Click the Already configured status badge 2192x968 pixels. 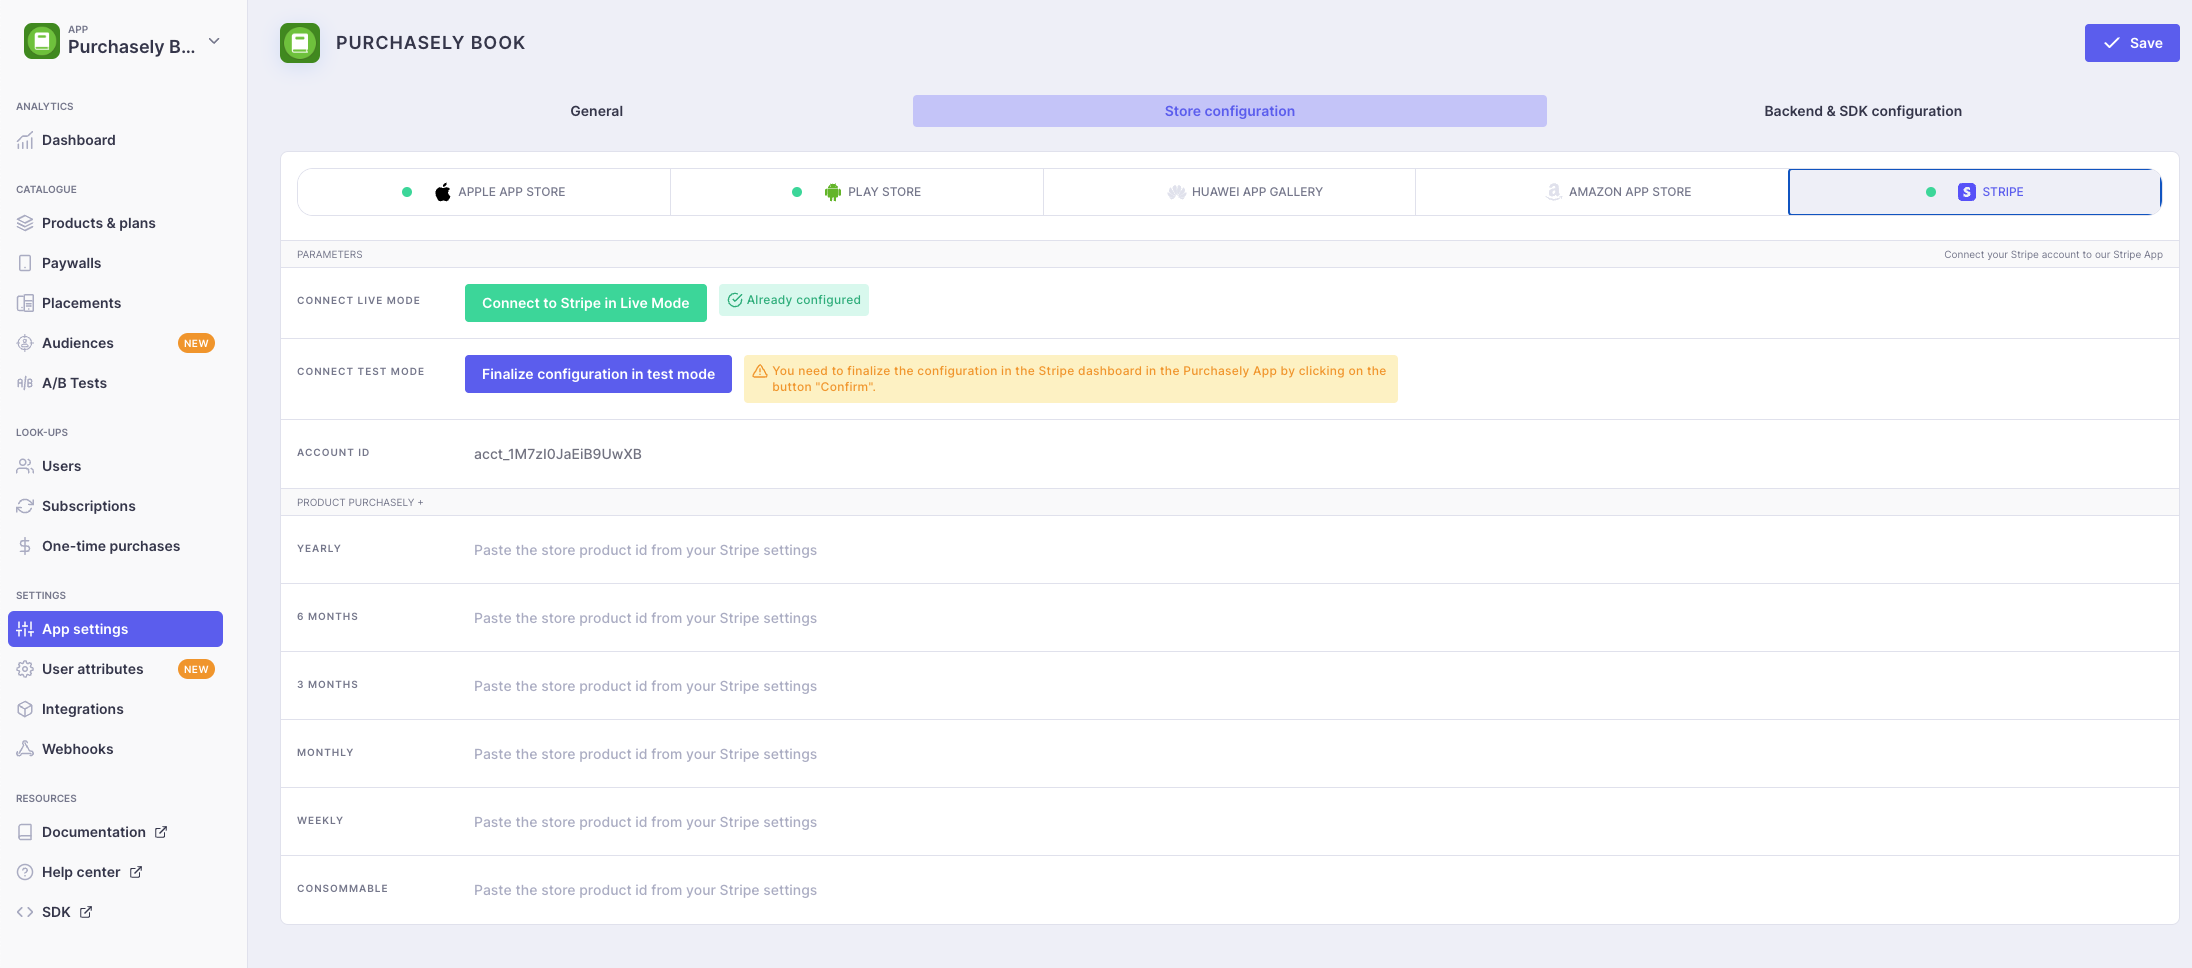click(794, 300)
